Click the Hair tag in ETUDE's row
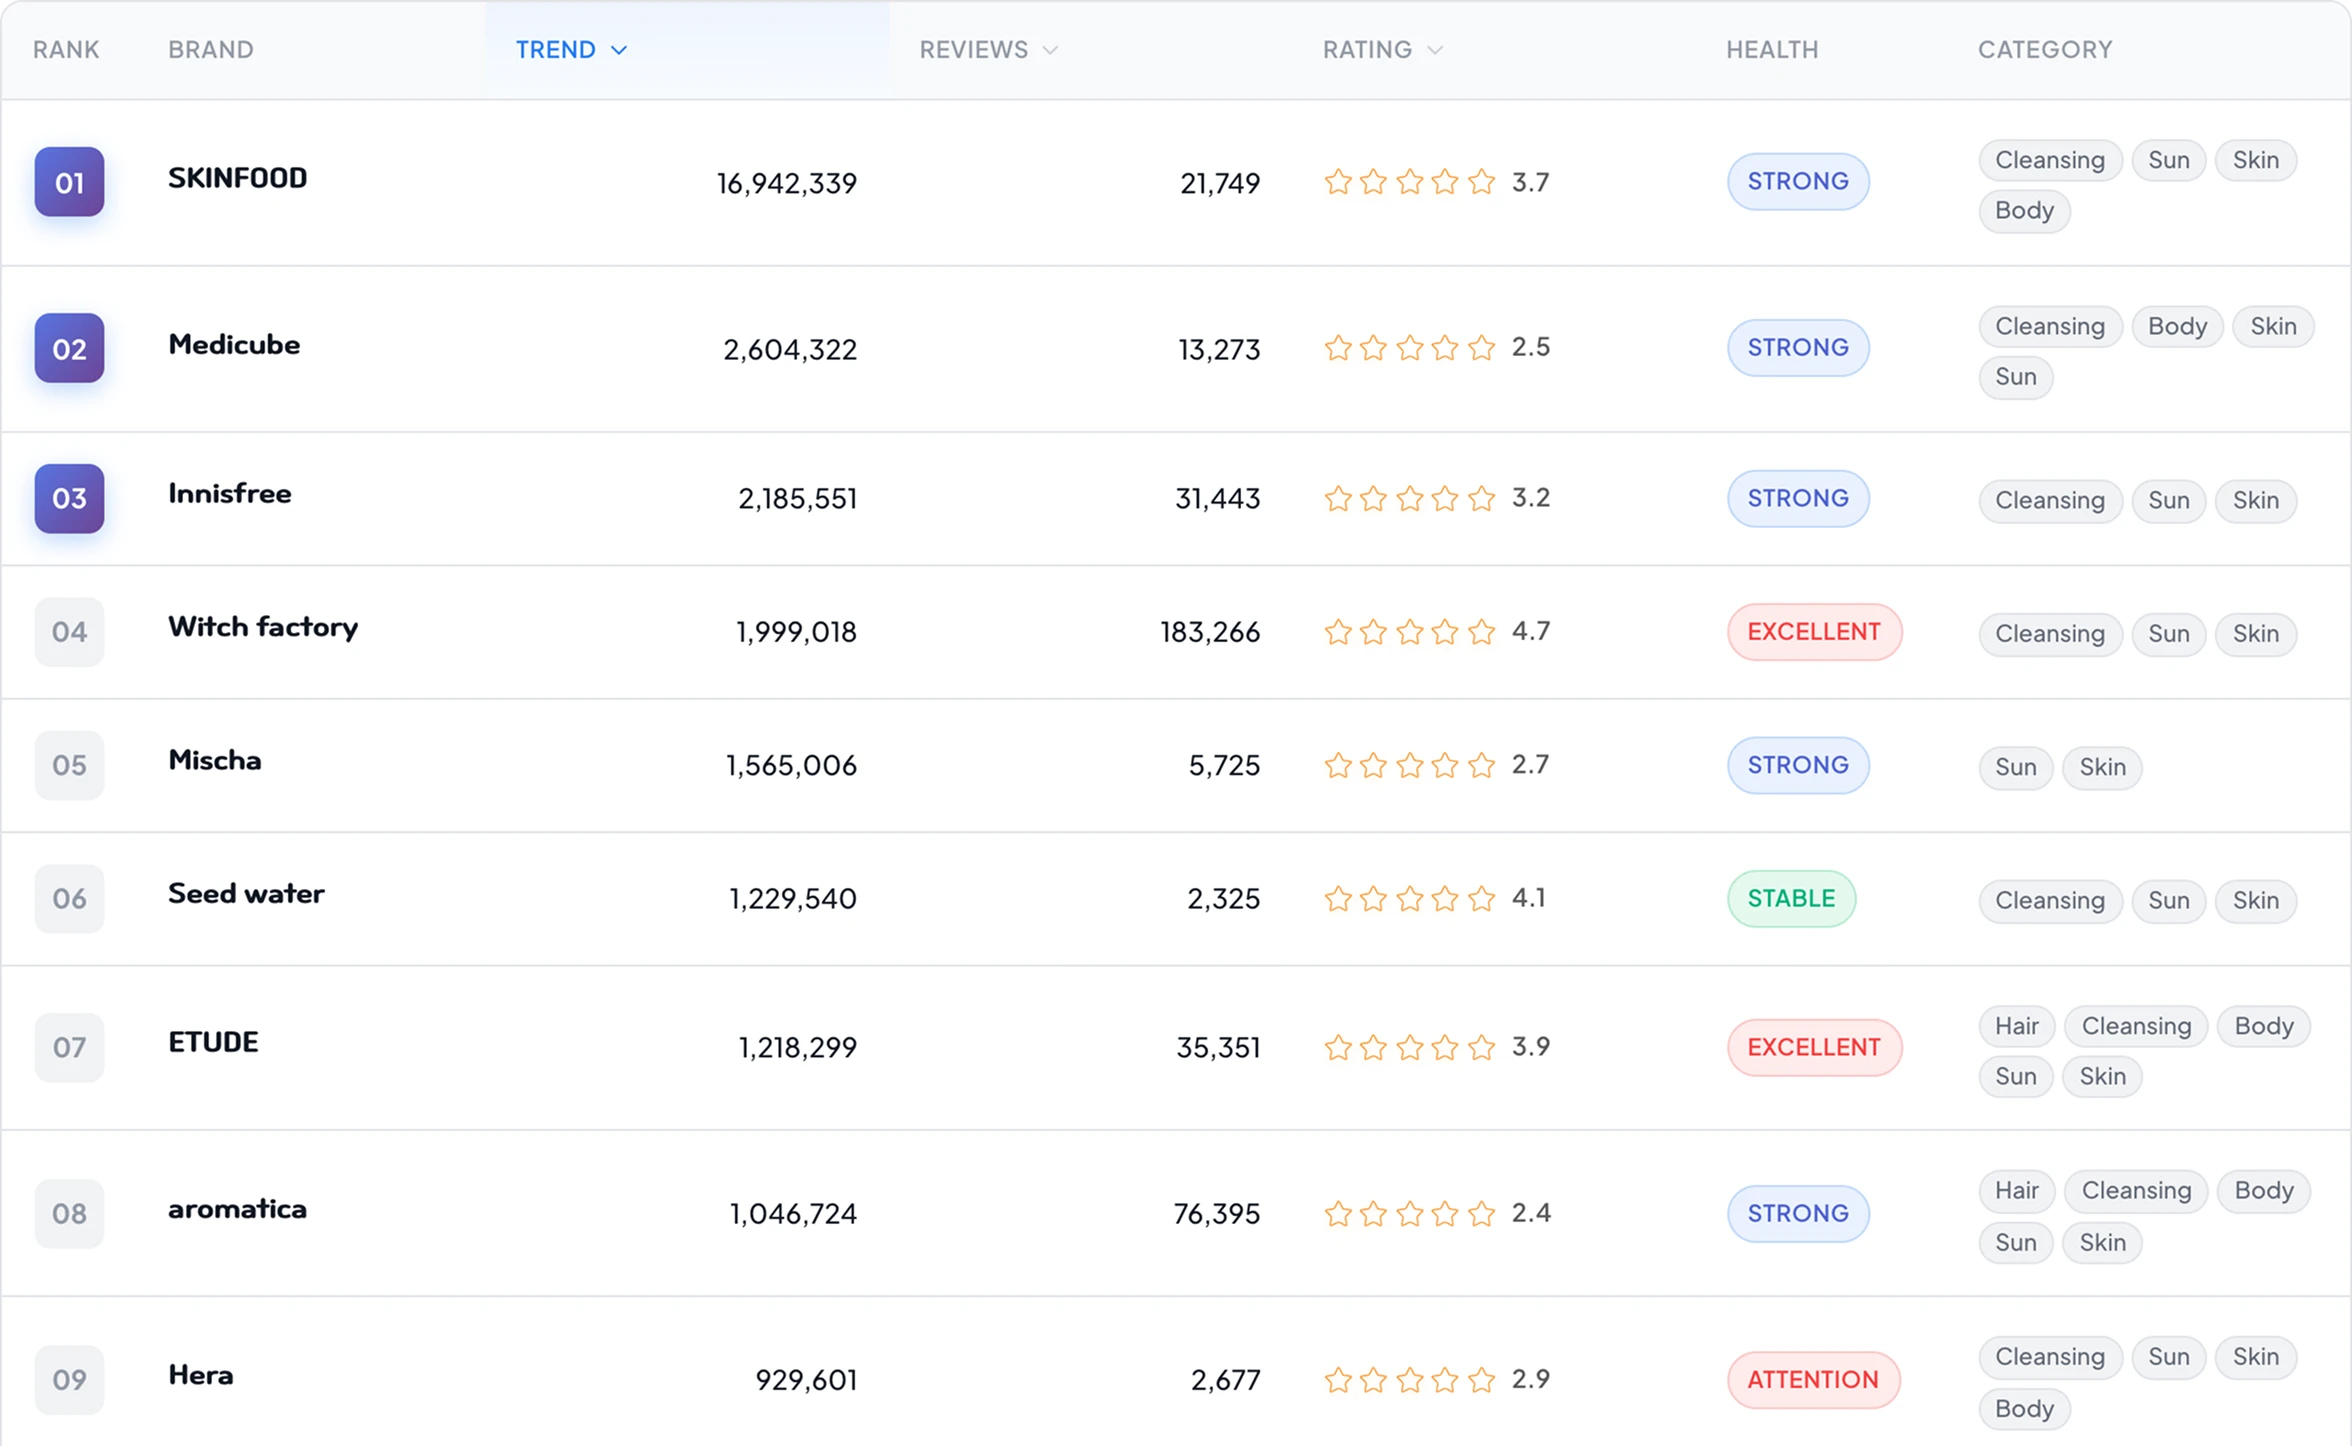2352x1446 pixels. 2016,1026
